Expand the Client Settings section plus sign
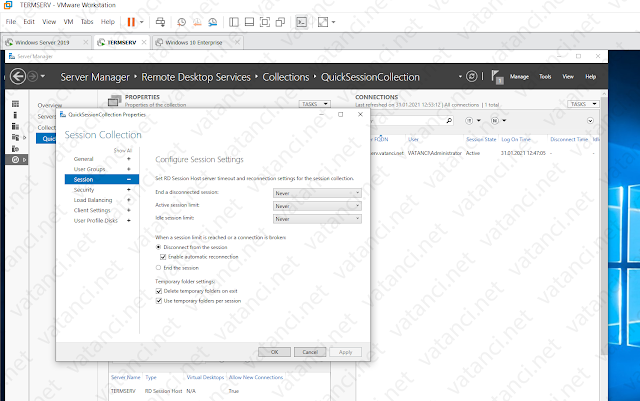Screen dimensions: 640x401 129,210
